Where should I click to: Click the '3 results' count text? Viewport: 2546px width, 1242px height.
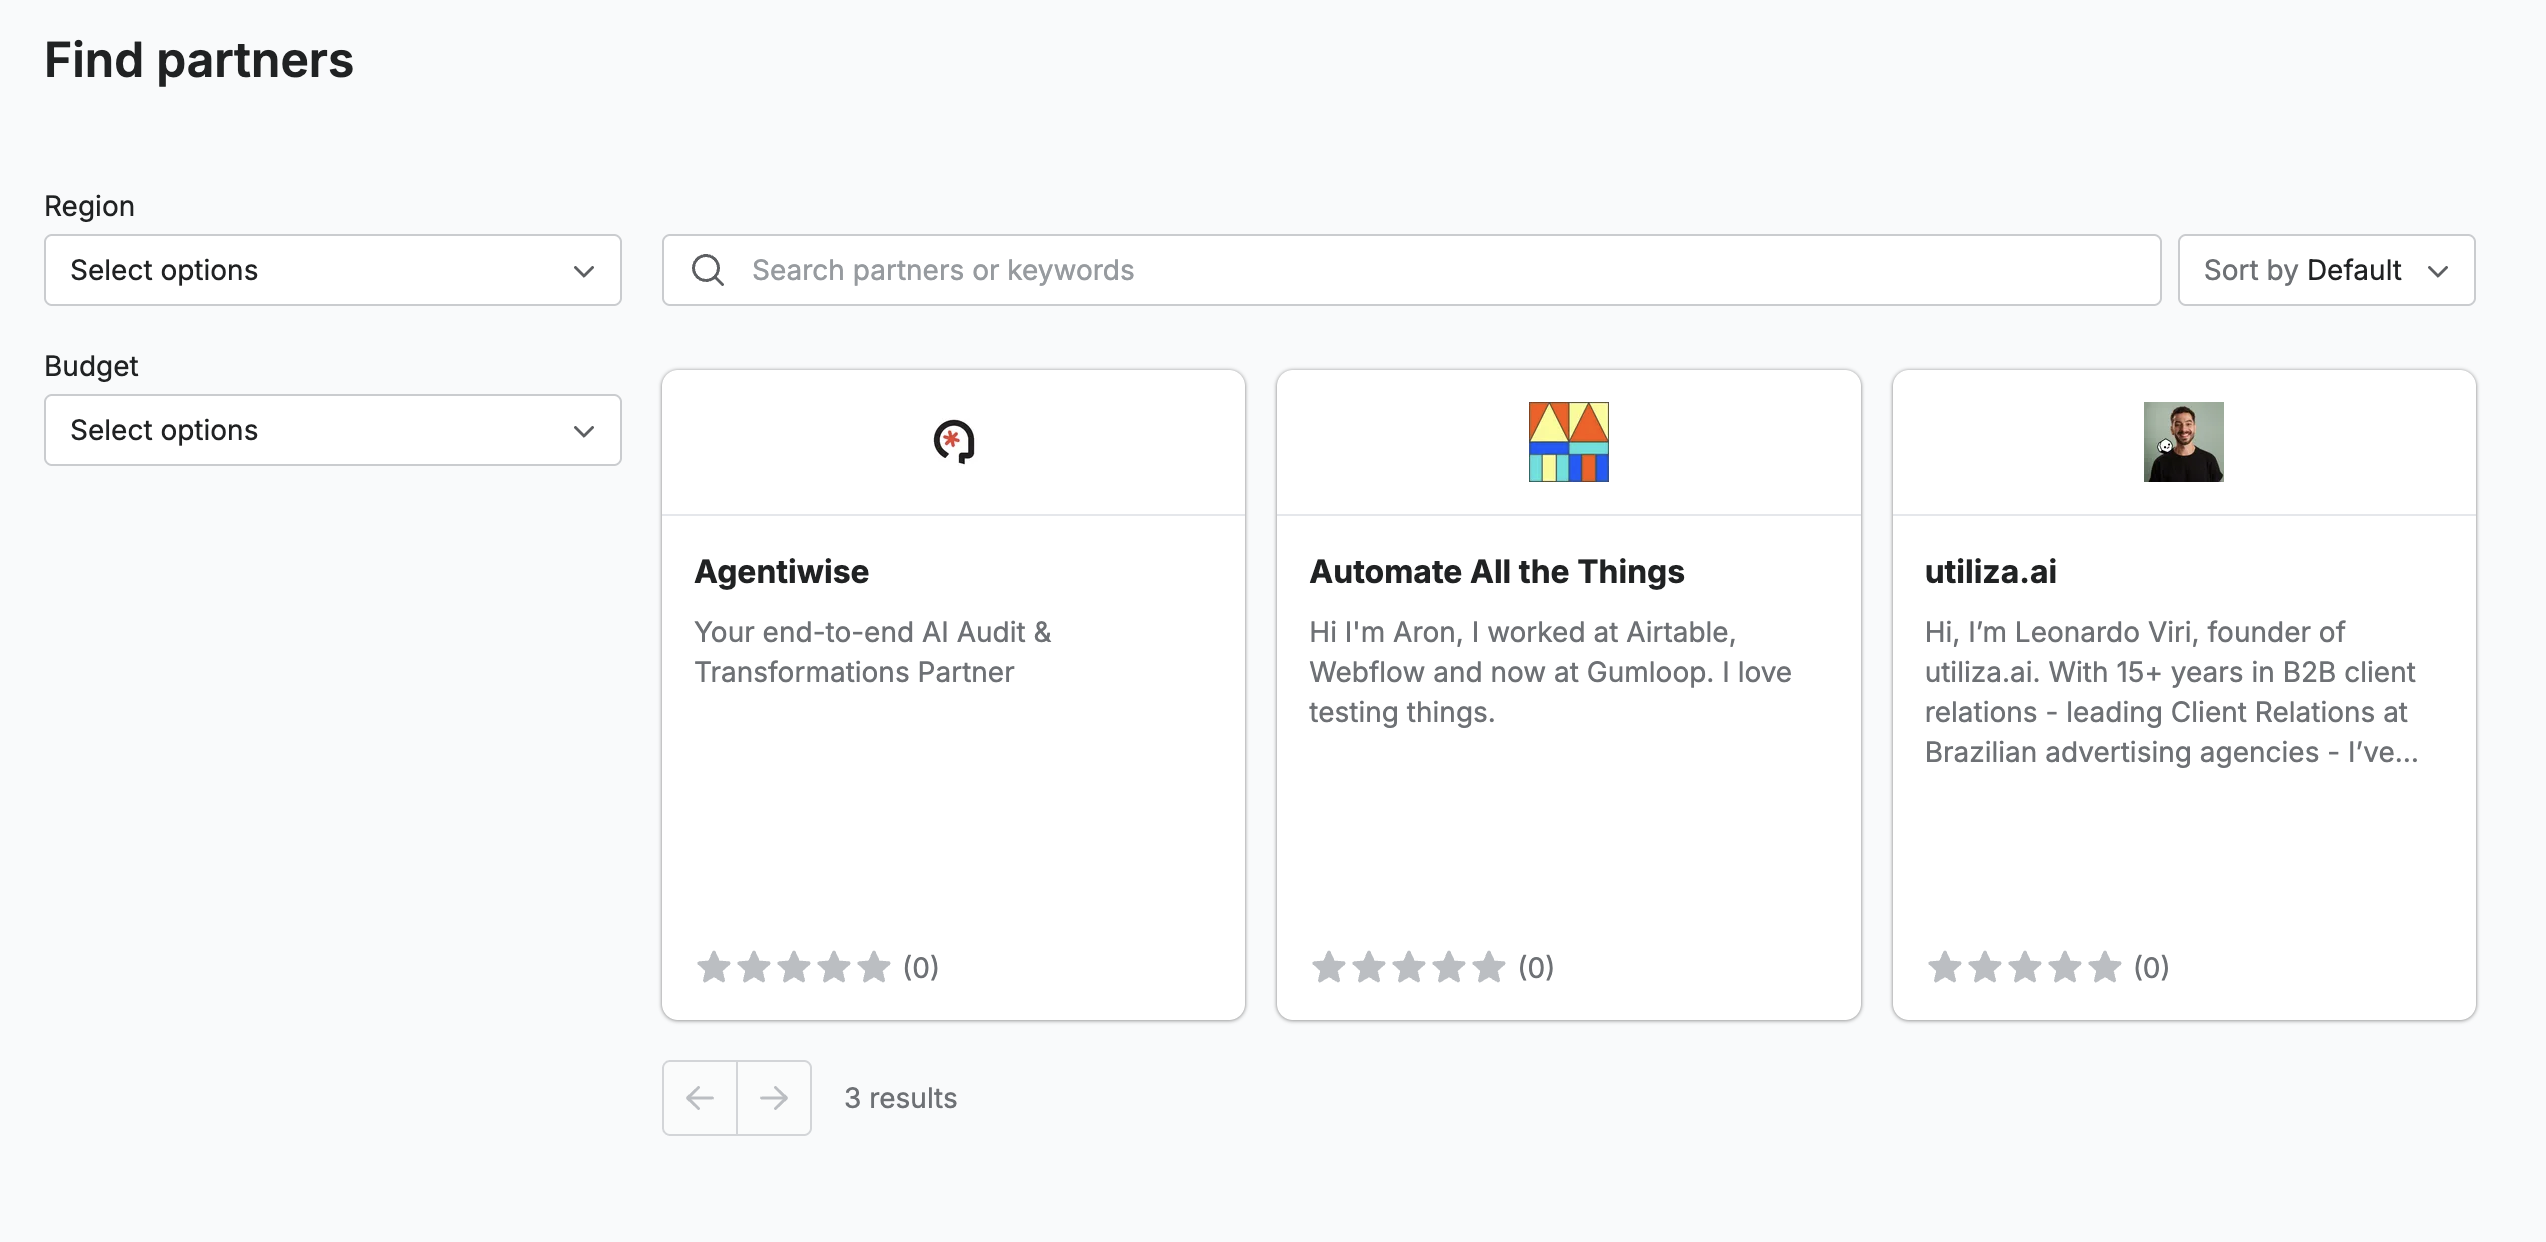900,1098
